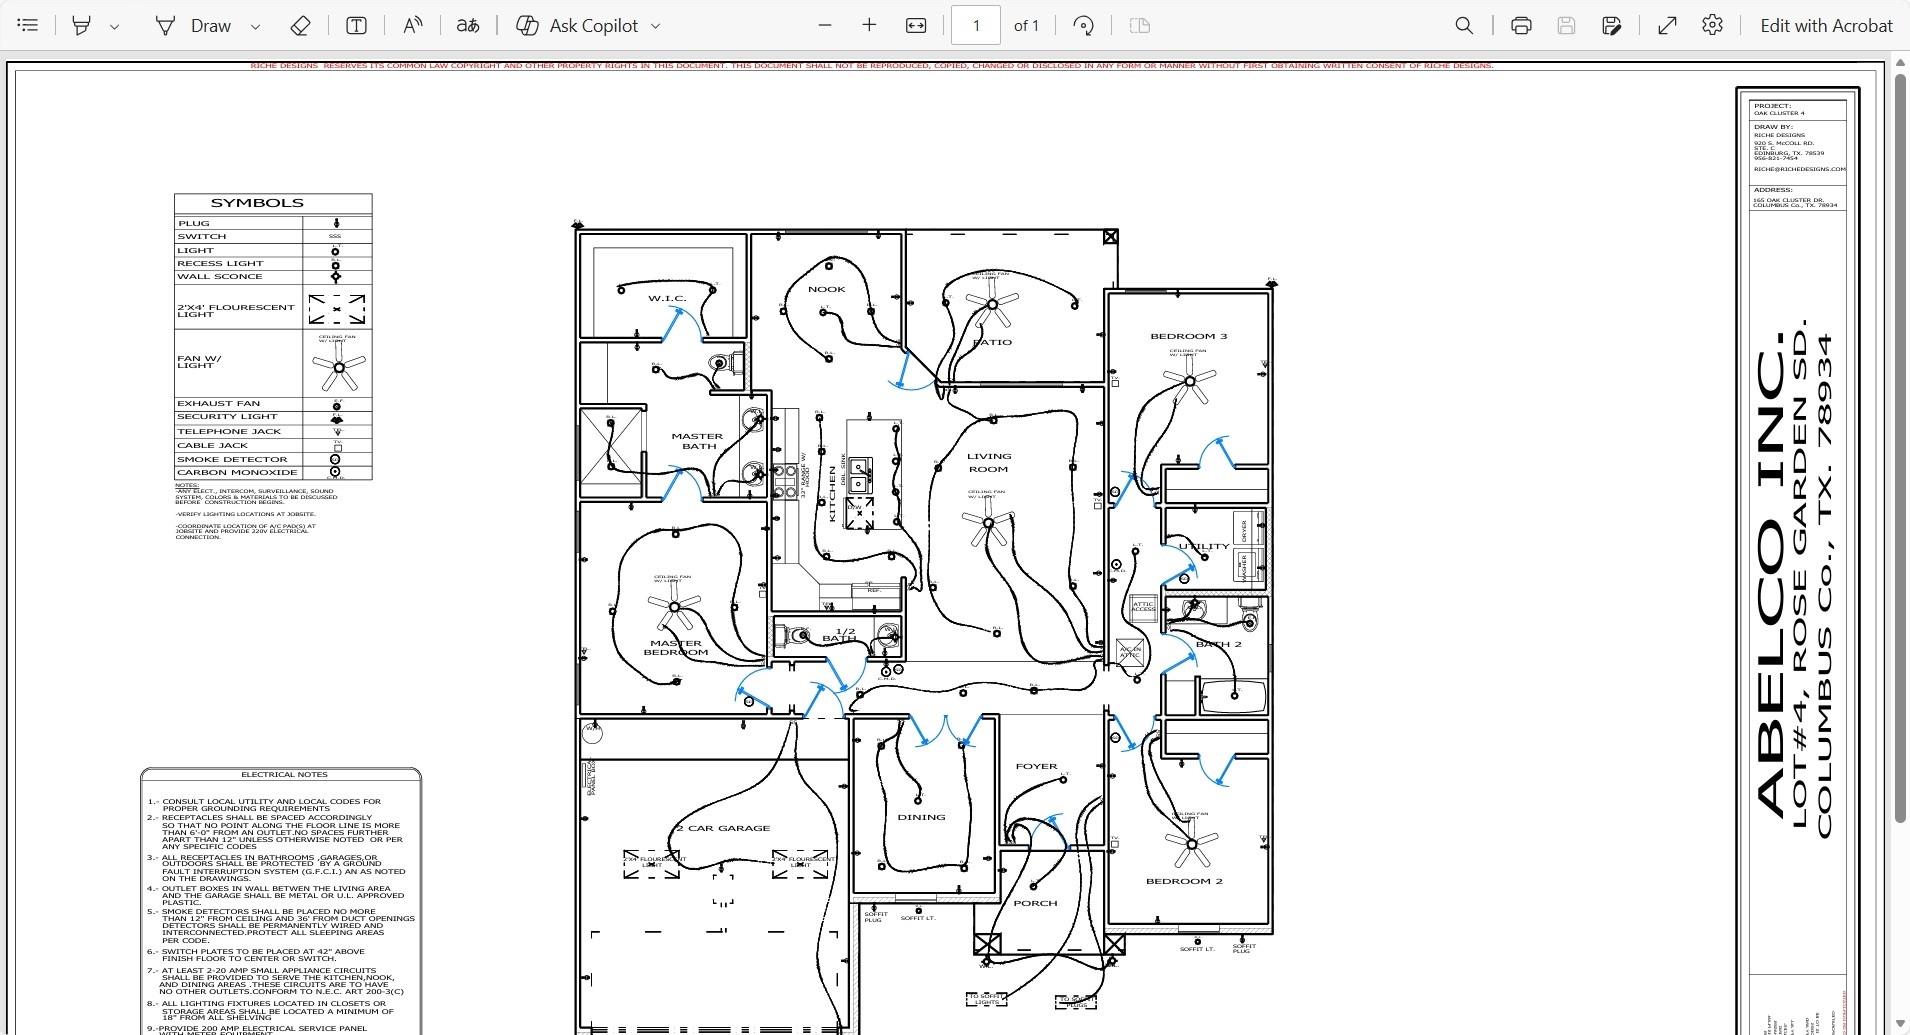The width and height of the screenshot is (1910, 1035).
Task: Click the page number input field
Action: (976, 26)
